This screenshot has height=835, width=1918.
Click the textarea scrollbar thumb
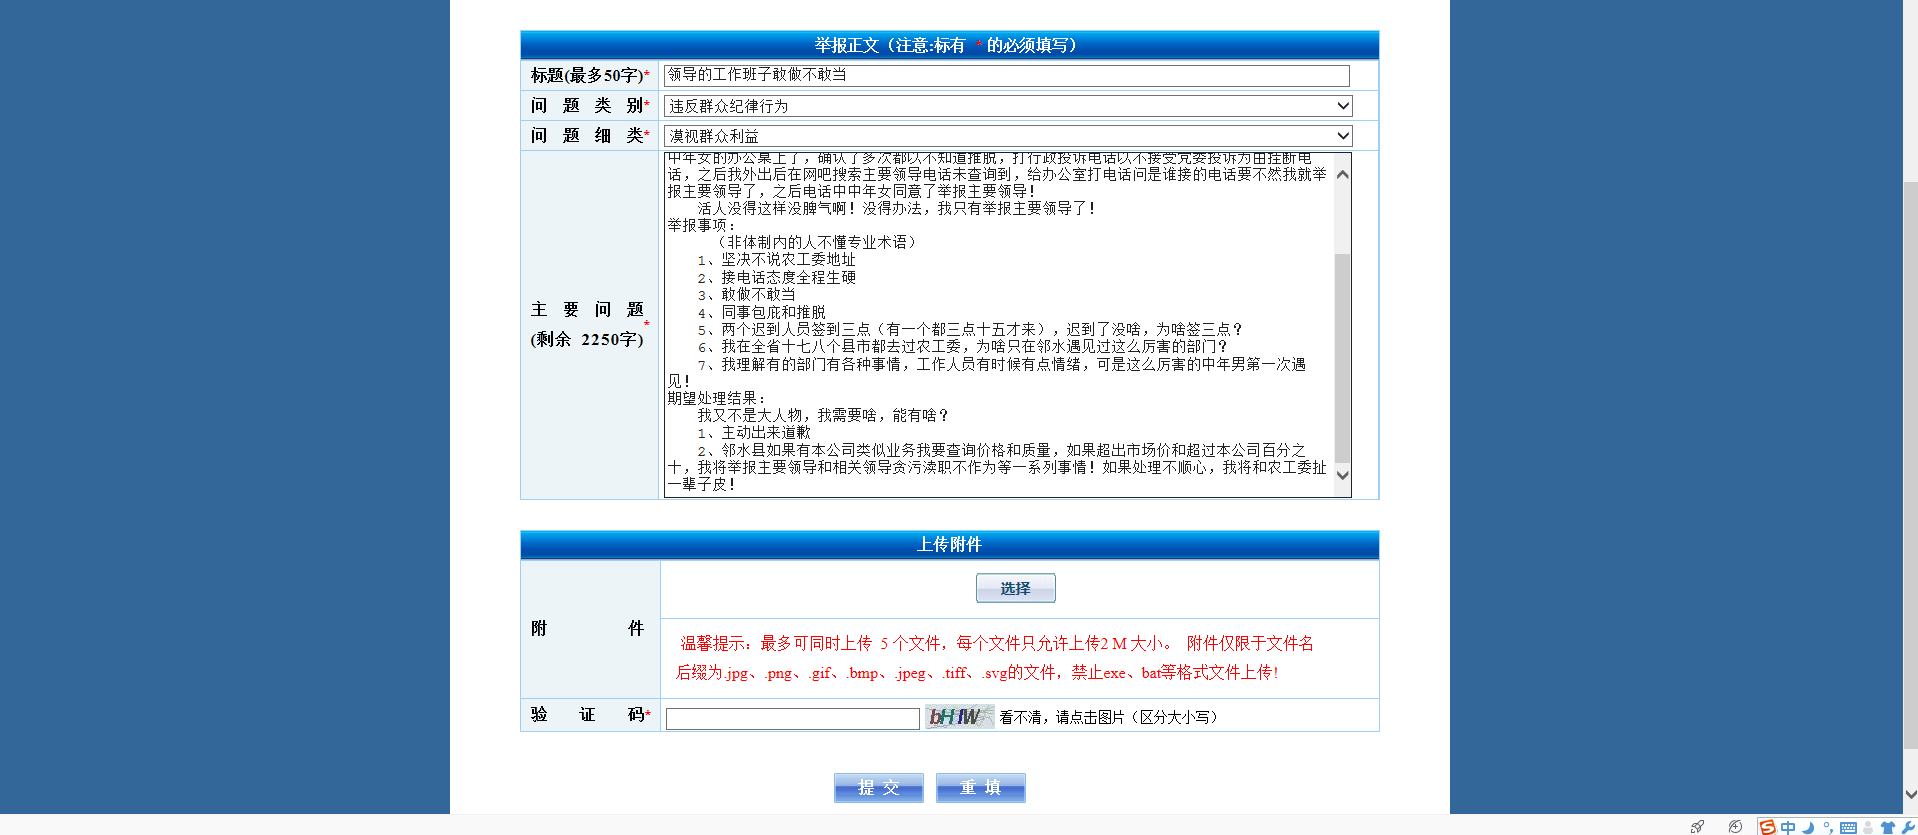pos(1343,359)
